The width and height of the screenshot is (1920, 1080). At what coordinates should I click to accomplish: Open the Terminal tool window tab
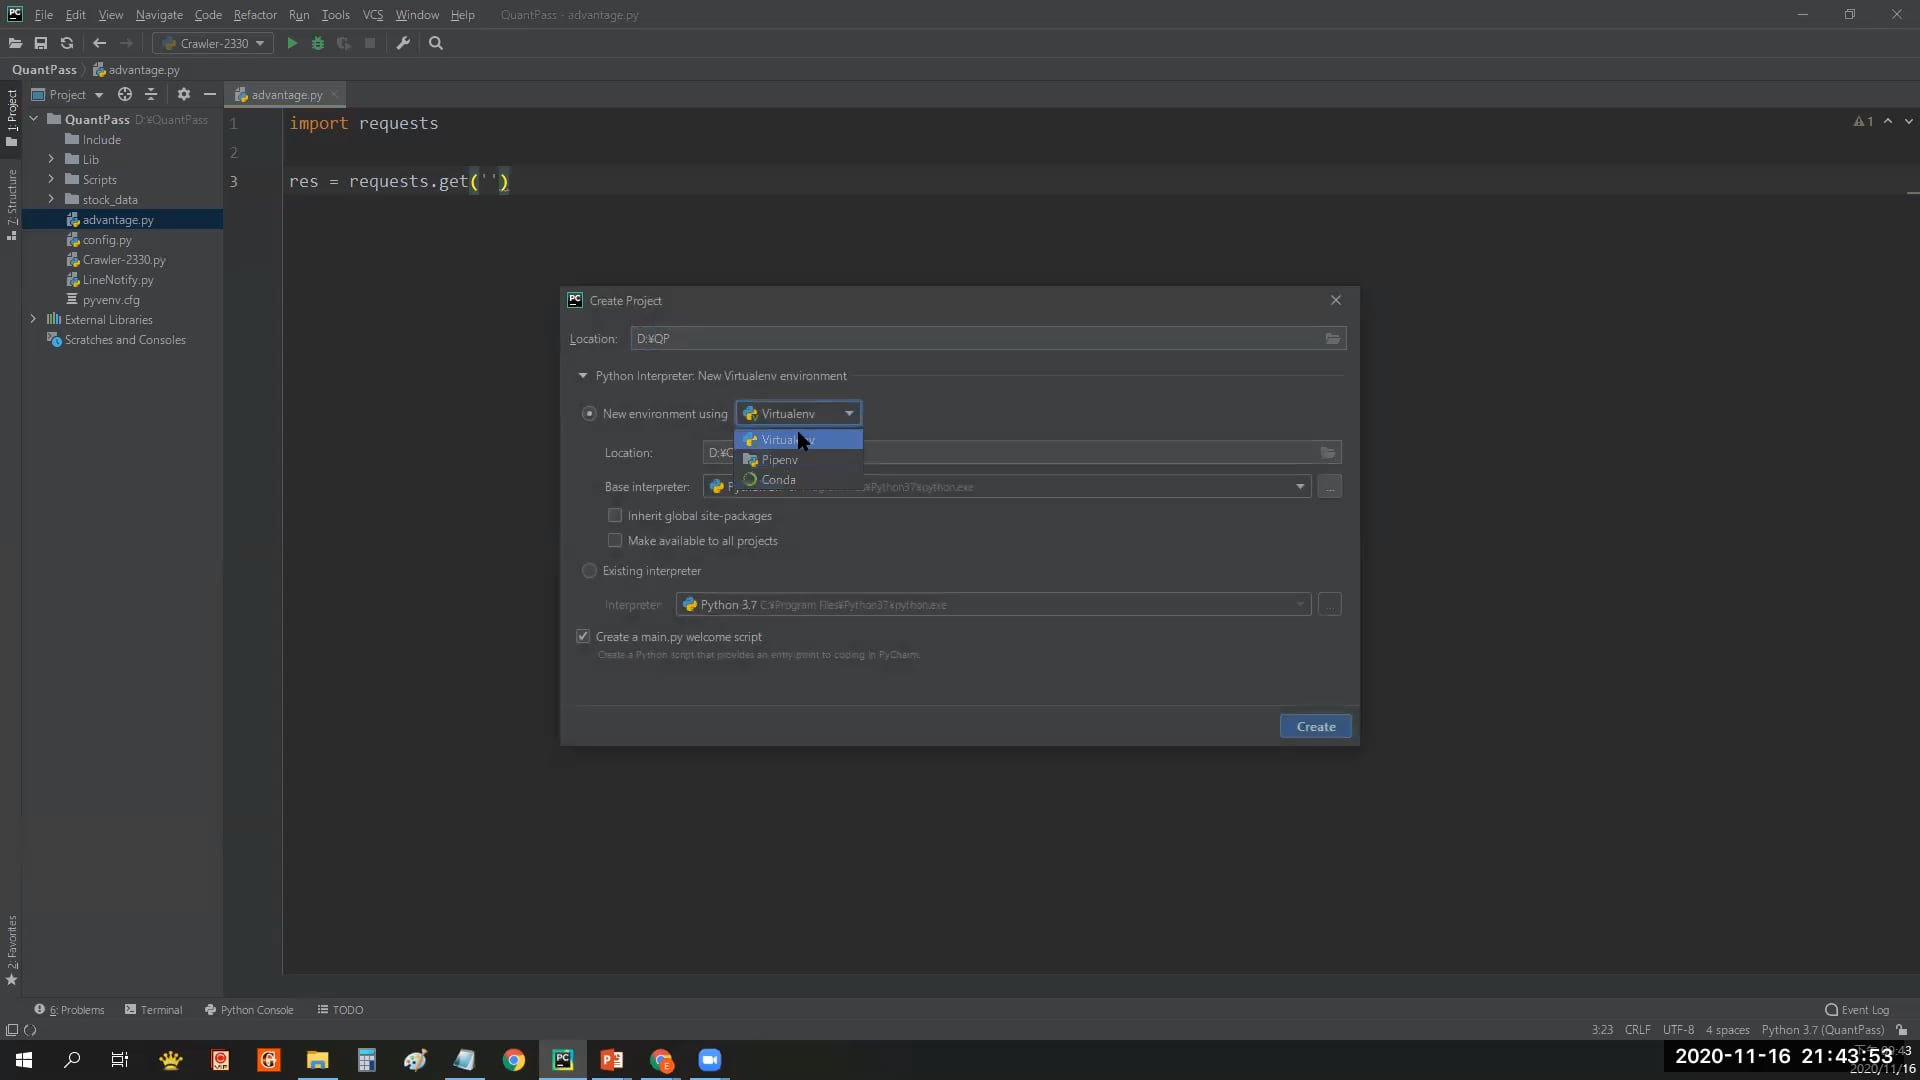pyautogui.click(x=153, y=1010)
